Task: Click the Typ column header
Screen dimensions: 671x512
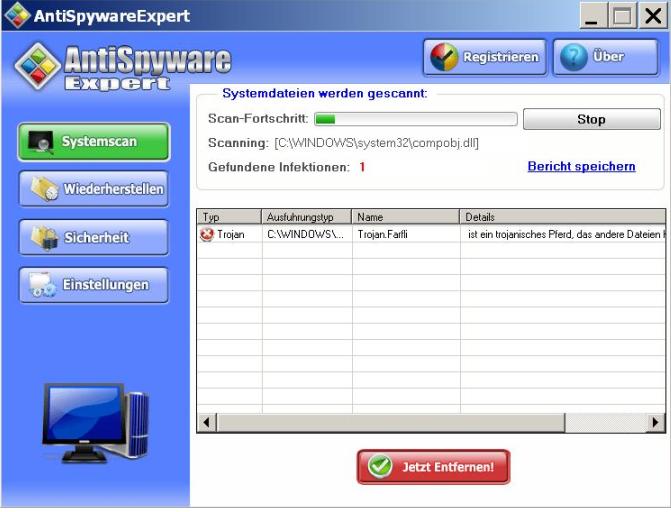Action: (229, 217)
